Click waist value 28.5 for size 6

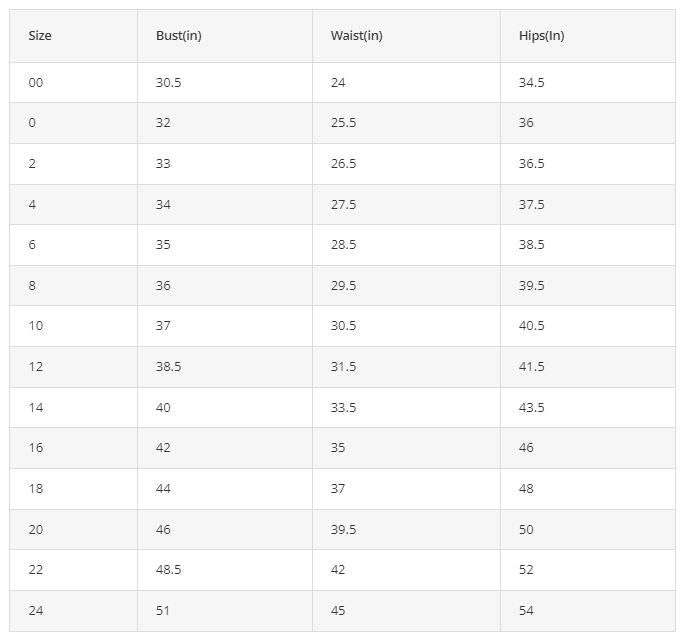(x=343, y=245)
